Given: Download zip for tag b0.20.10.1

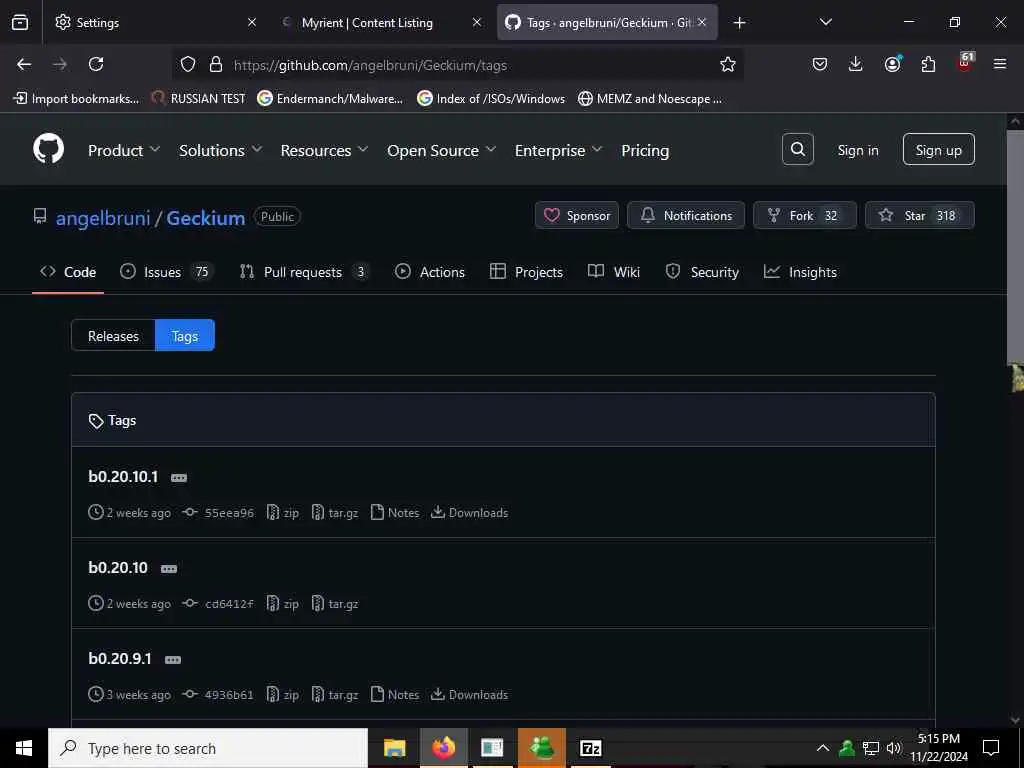Looking at the screenshot, I should [x=283, y=513].
